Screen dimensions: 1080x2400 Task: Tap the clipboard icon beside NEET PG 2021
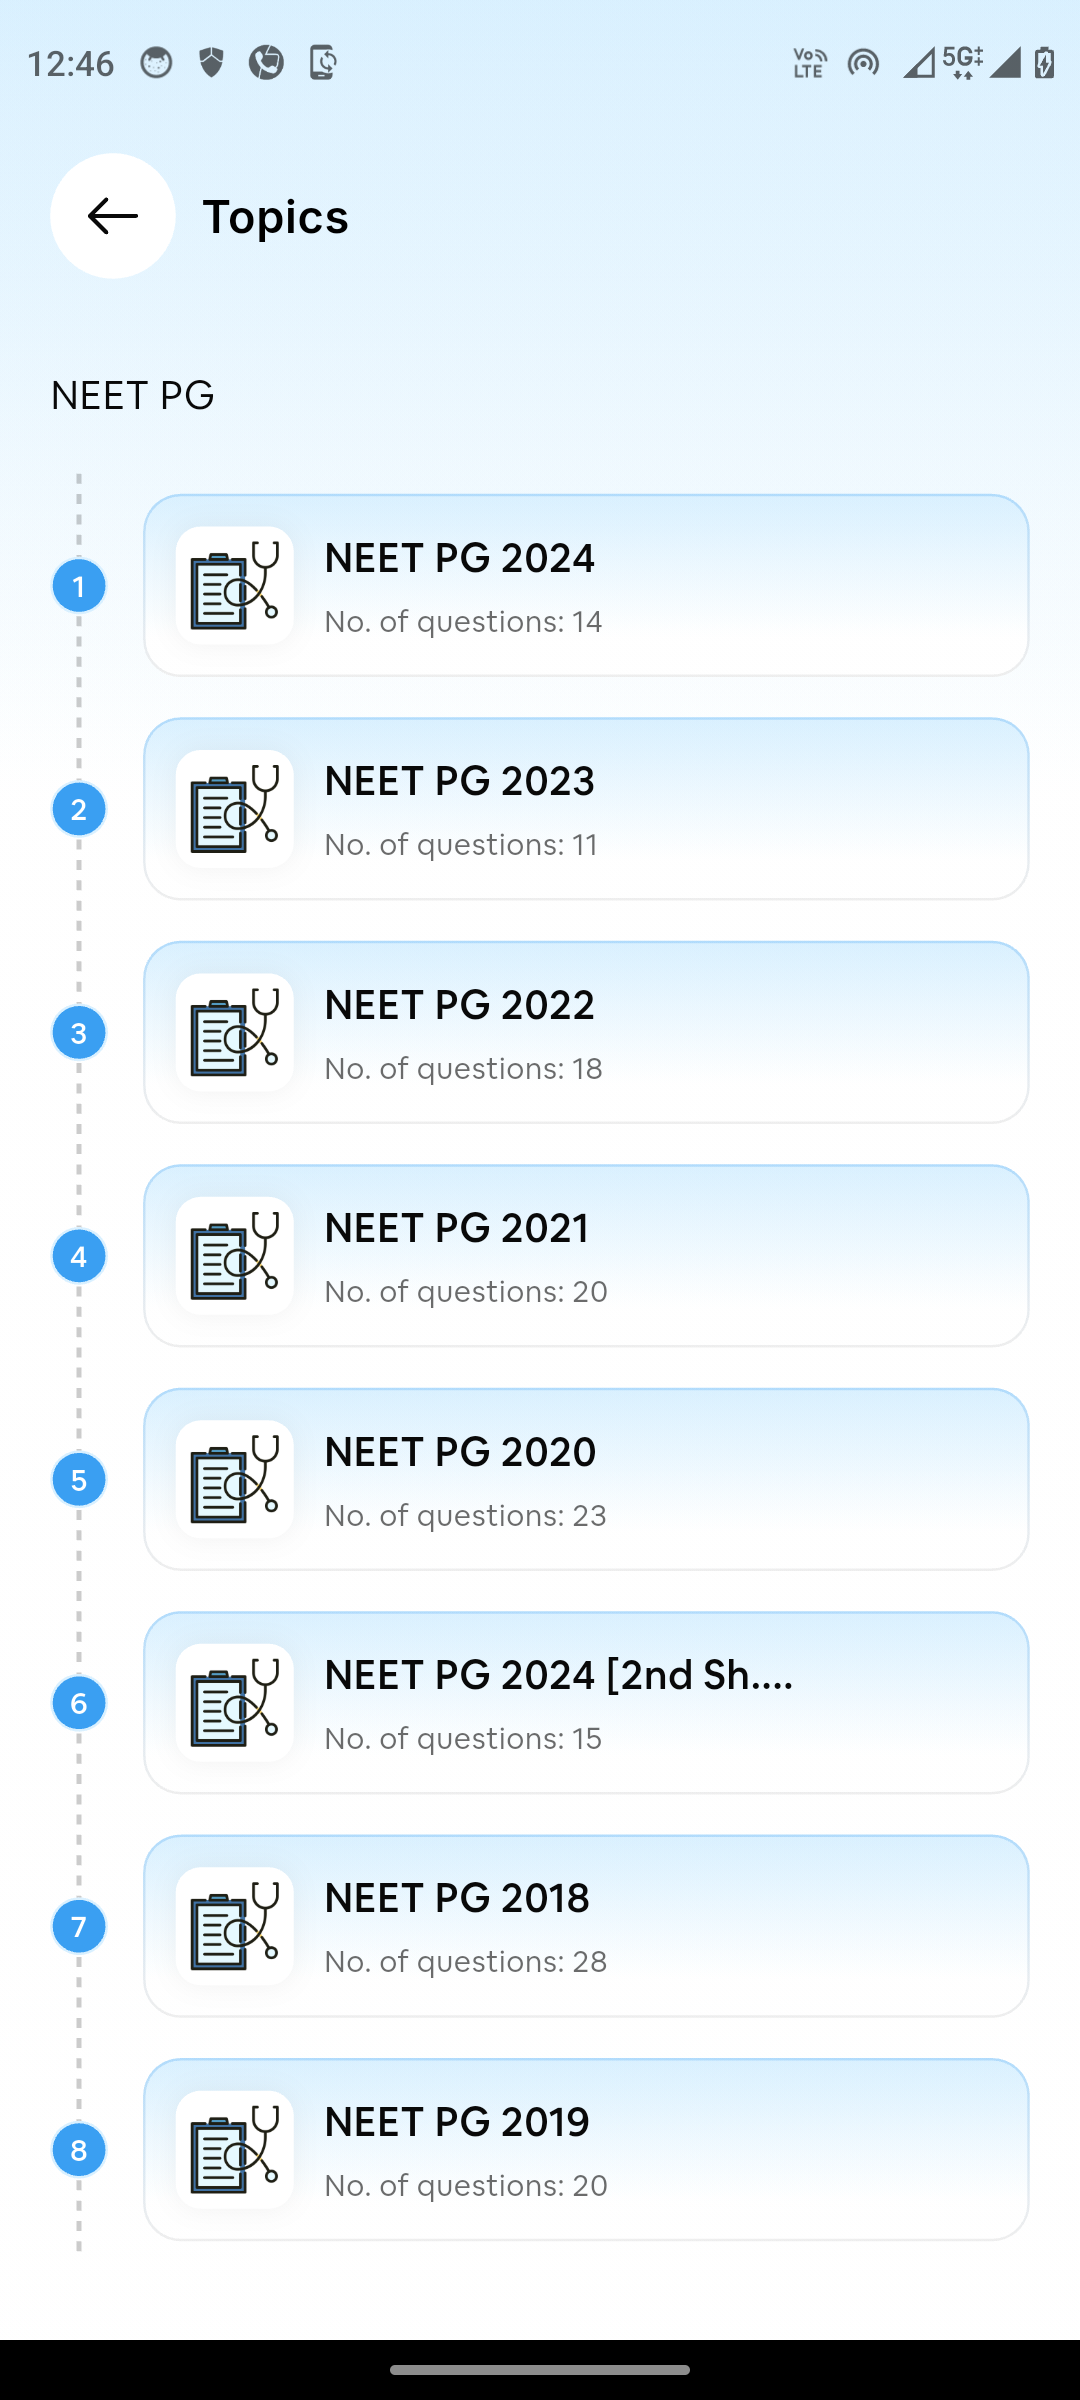pos(235,1256)
